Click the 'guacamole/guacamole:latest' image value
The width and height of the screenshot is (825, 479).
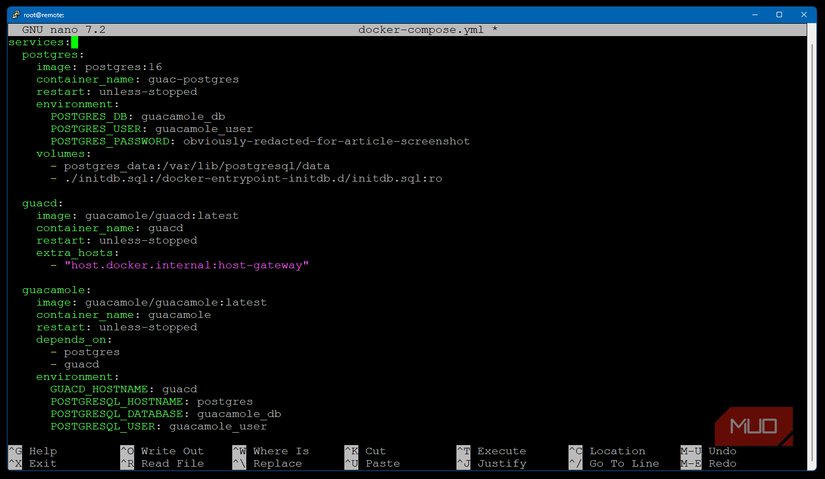[176, 303]
